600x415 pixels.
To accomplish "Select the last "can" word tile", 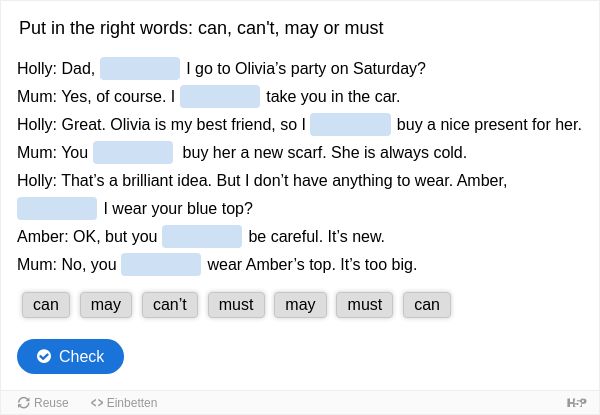I will coord(427,305).
